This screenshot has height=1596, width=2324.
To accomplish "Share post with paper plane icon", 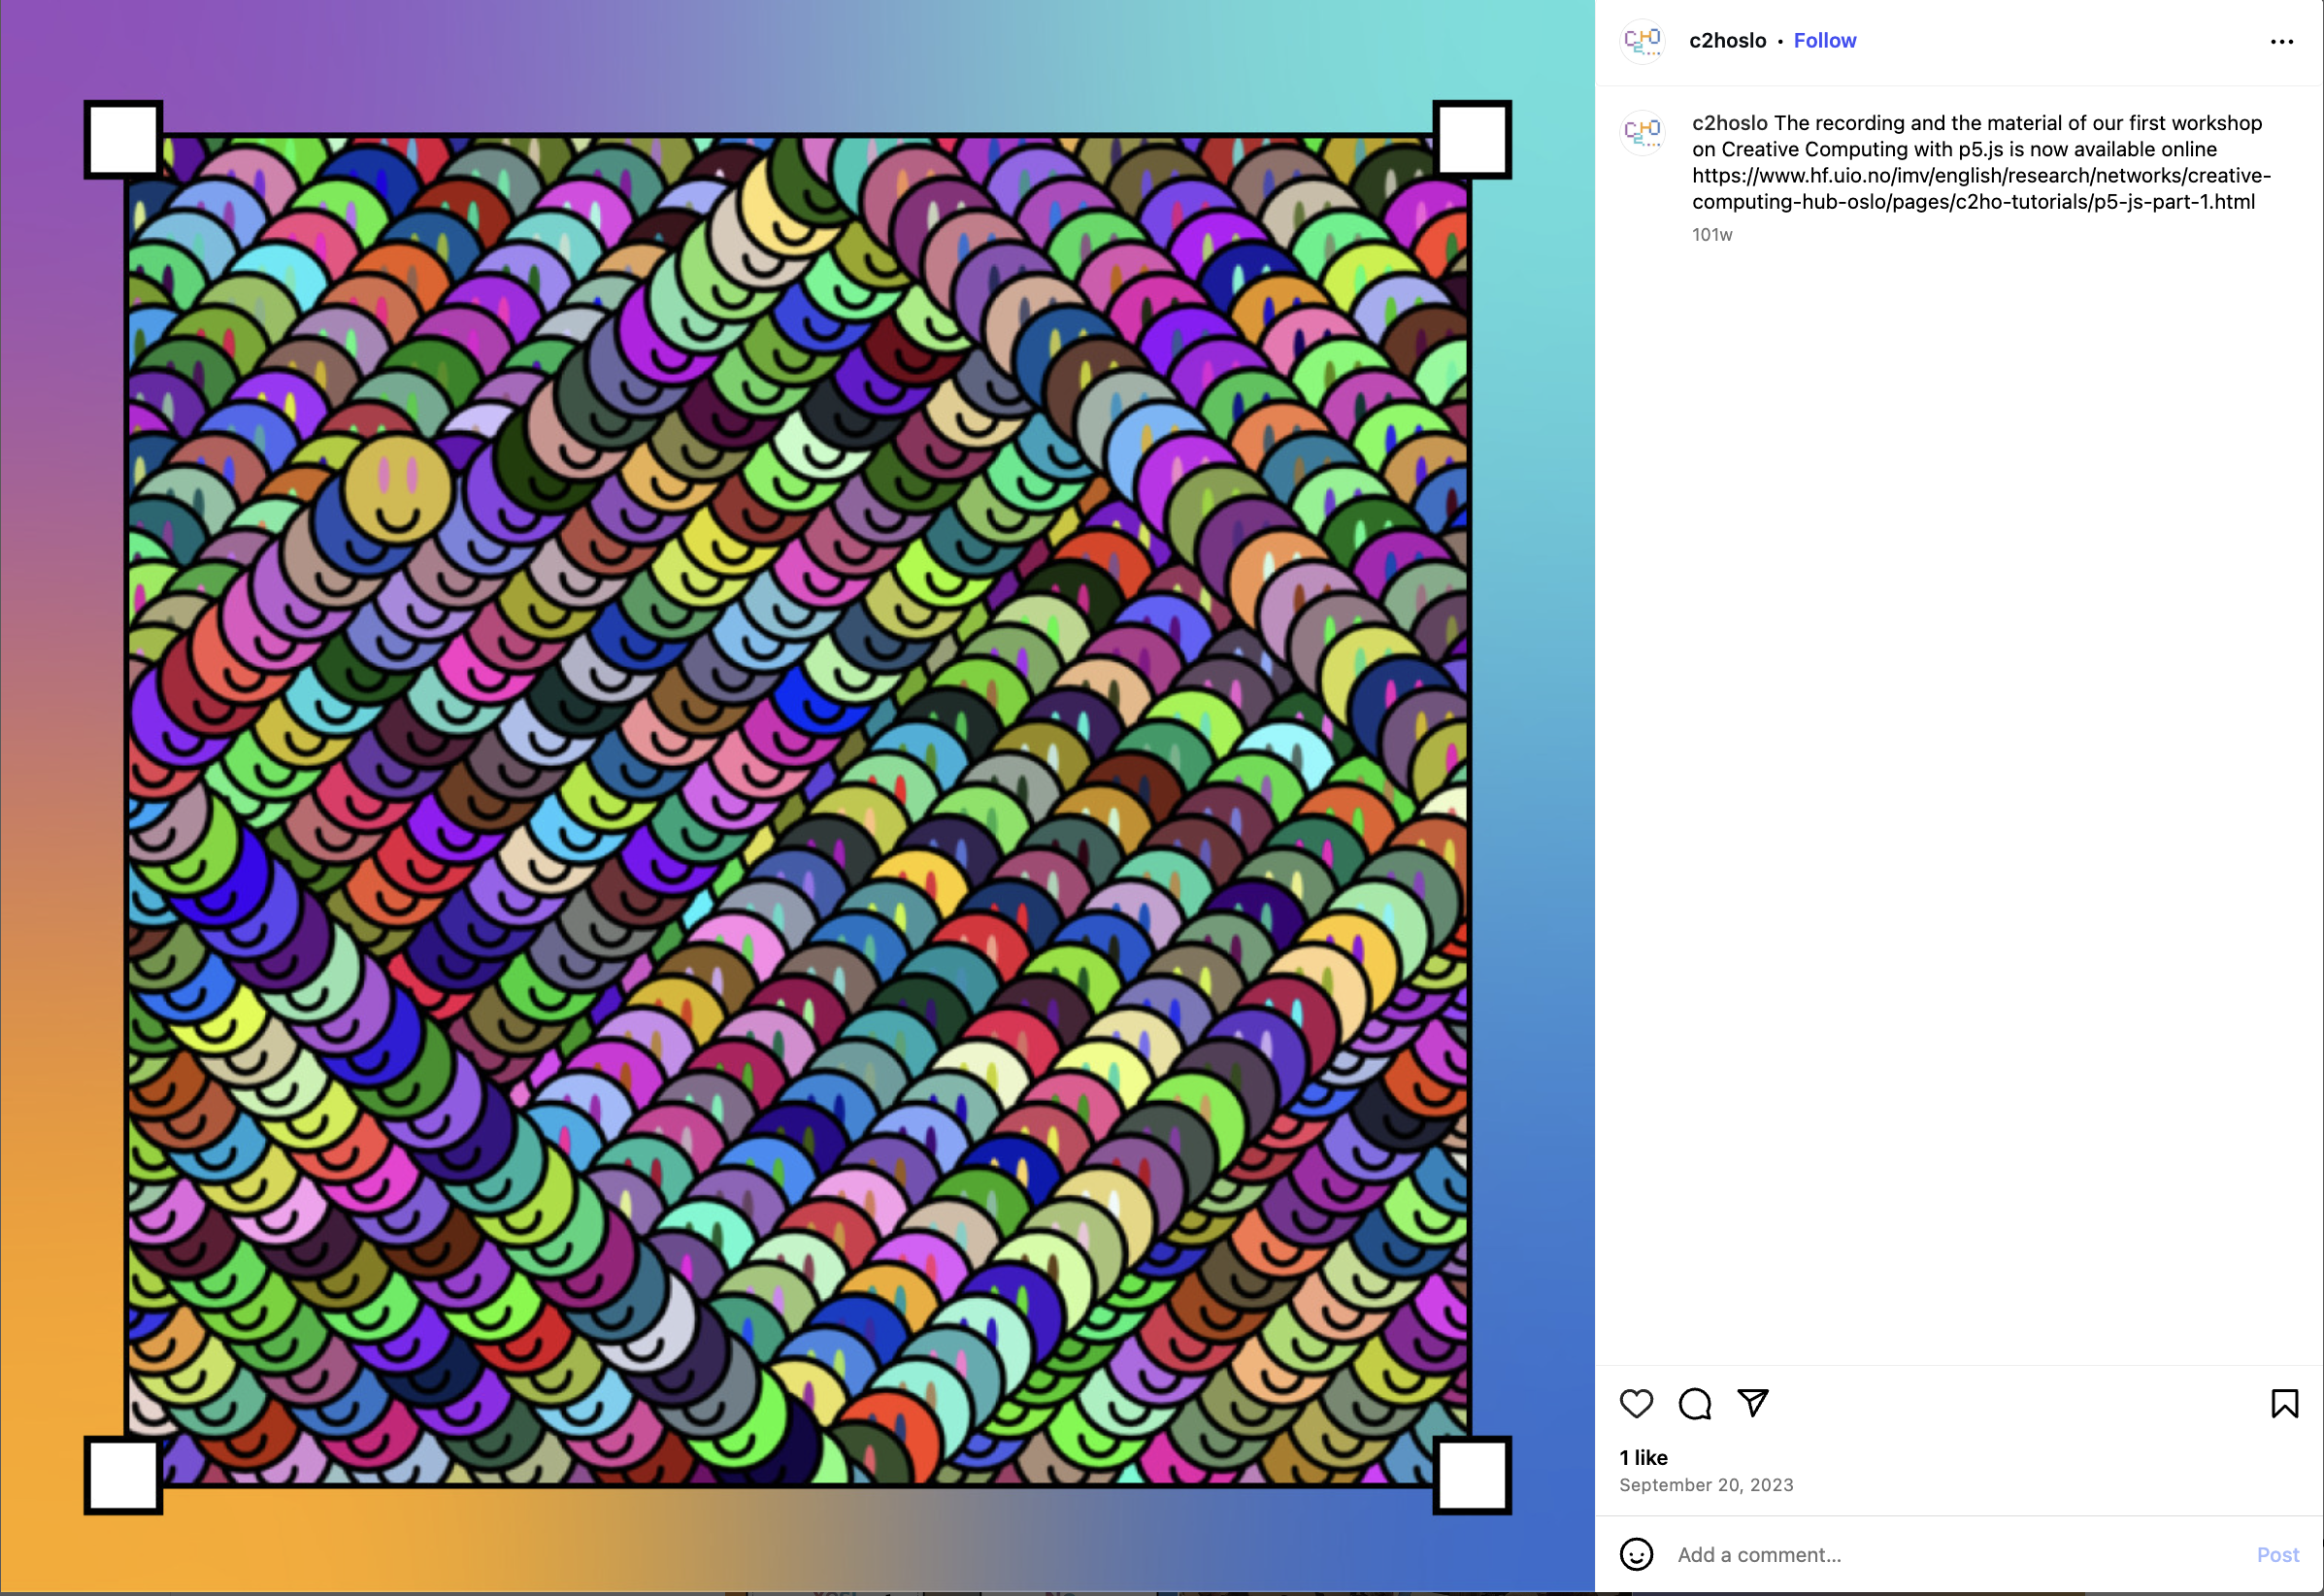I will pyautogui.click(x=1753, y=1403).
